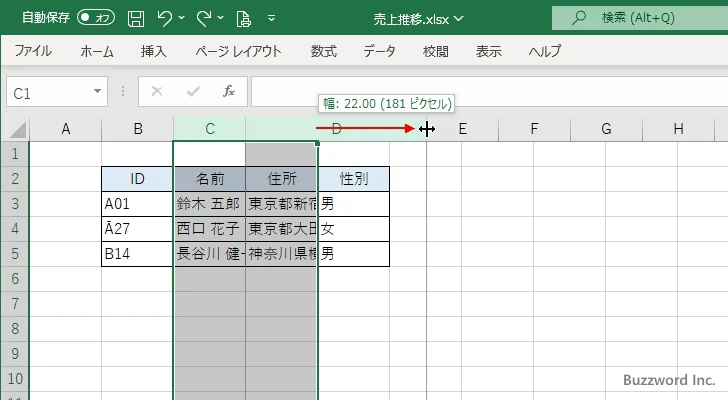Click the cell starting with 長谷川
This screenshot has width=728, height=400.
tap(210, 254)
